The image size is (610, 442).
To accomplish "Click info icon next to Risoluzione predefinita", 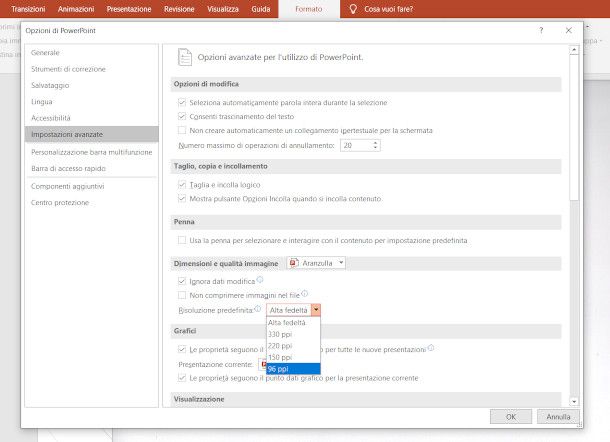I will click(258, 309).
